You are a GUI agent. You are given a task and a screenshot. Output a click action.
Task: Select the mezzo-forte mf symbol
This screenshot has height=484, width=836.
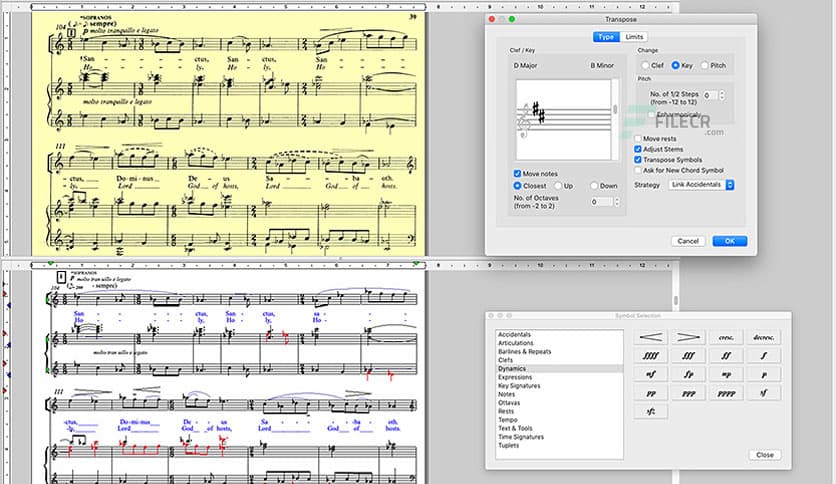point(650,374)
